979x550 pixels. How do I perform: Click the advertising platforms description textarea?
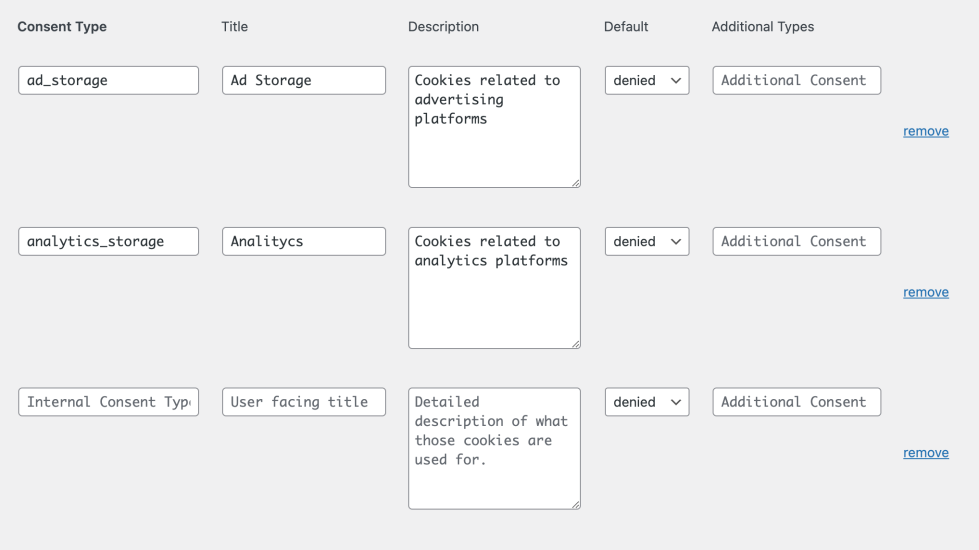(494, 127)
